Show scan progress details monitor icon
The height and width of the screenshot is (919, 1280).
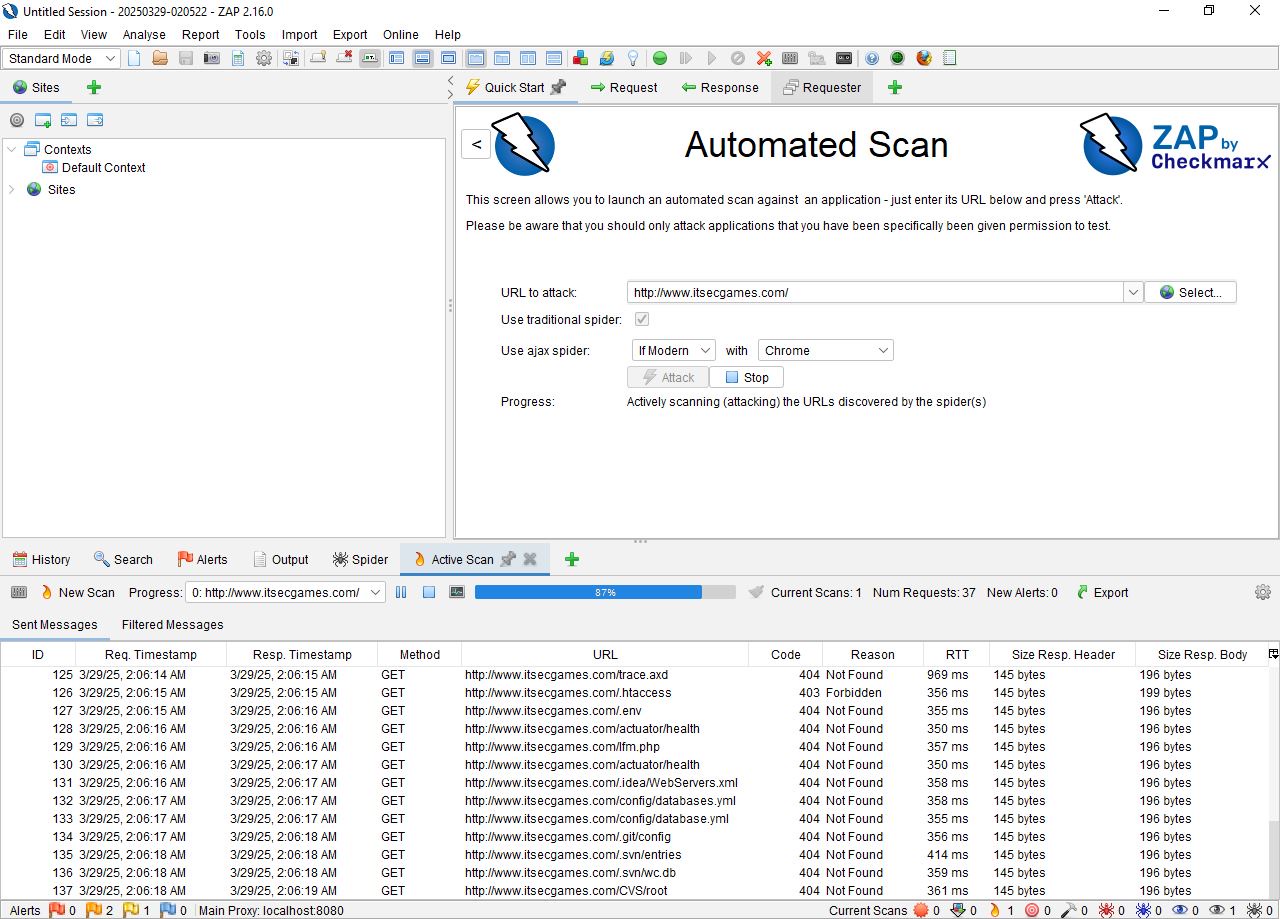coord(457,592)
